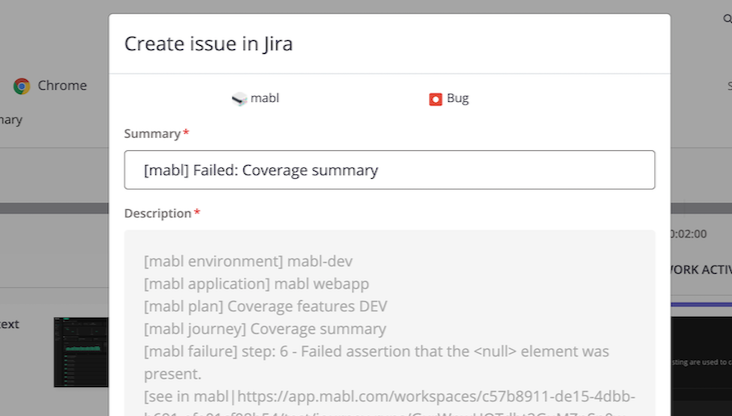The height and width of the screenshot is (416, 732).
Task: Click the search magnifier icon at top right
Action: 727,18
